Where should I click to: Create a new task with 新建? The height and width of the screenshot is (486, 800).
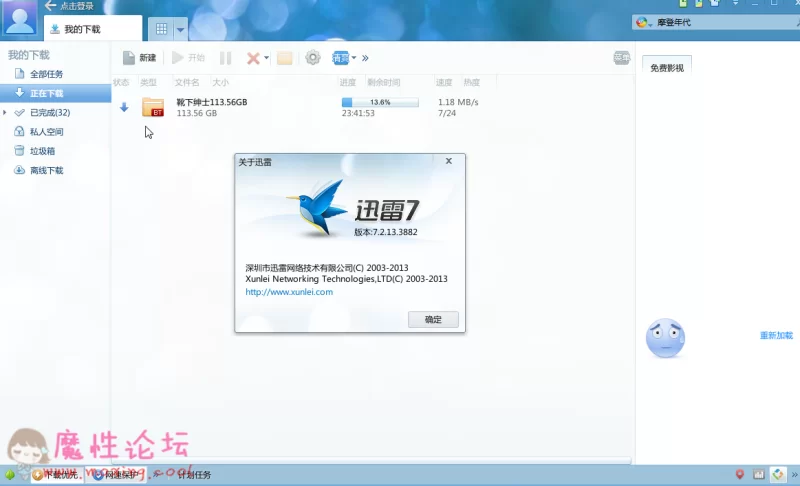[139, 58]
